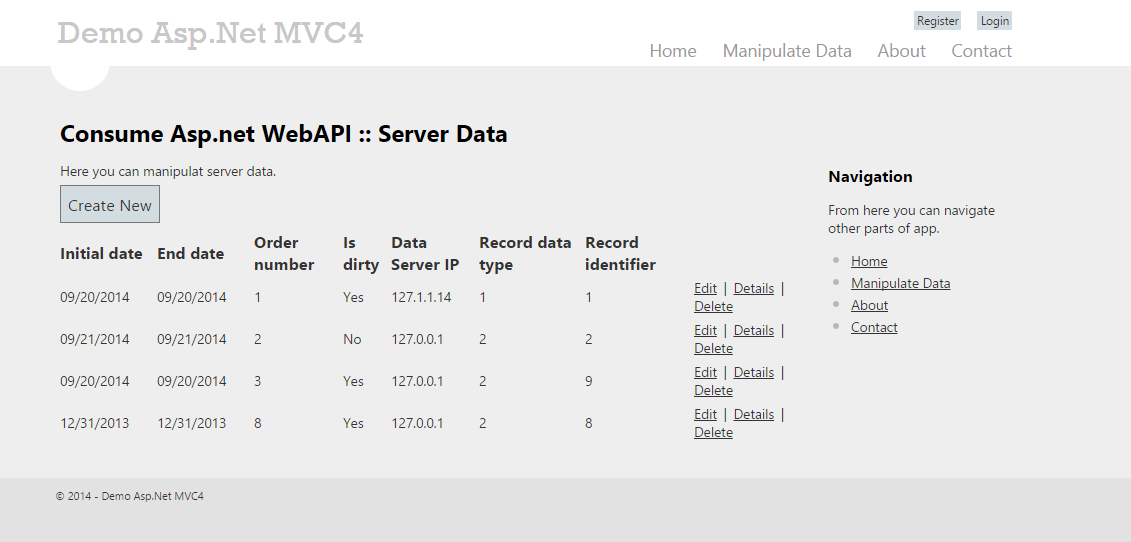Click the Consume Asp.net WebAPI heading
Screen dimensions: 1131x542
click(283, 134)
